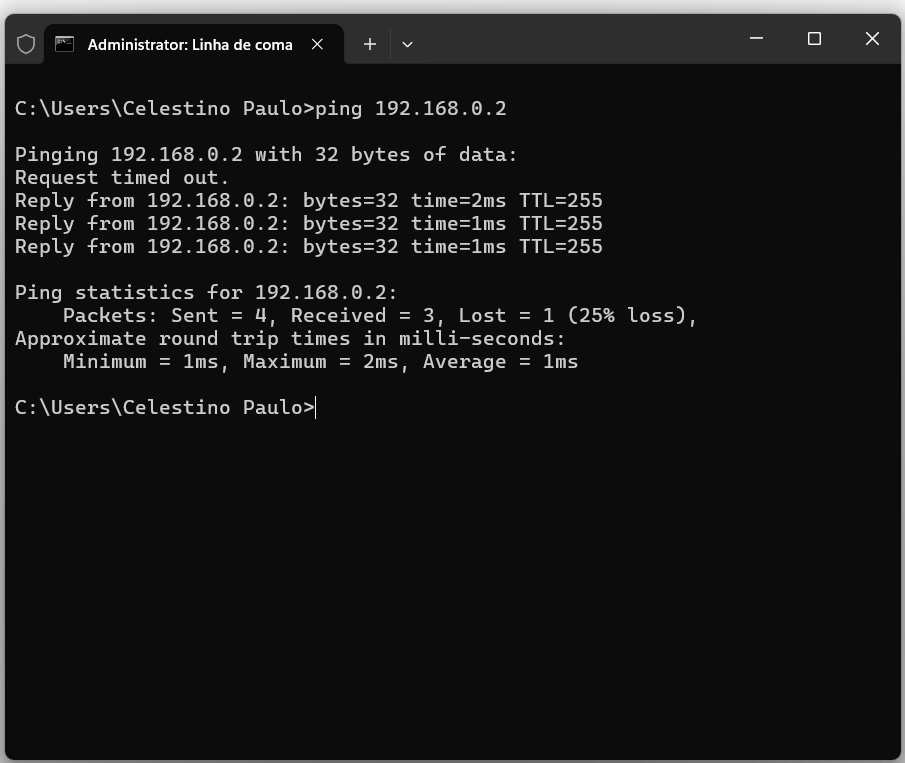Minimize the terminal window
The width and height of the screenshot is (905, 763).
[x=756, y=39]
